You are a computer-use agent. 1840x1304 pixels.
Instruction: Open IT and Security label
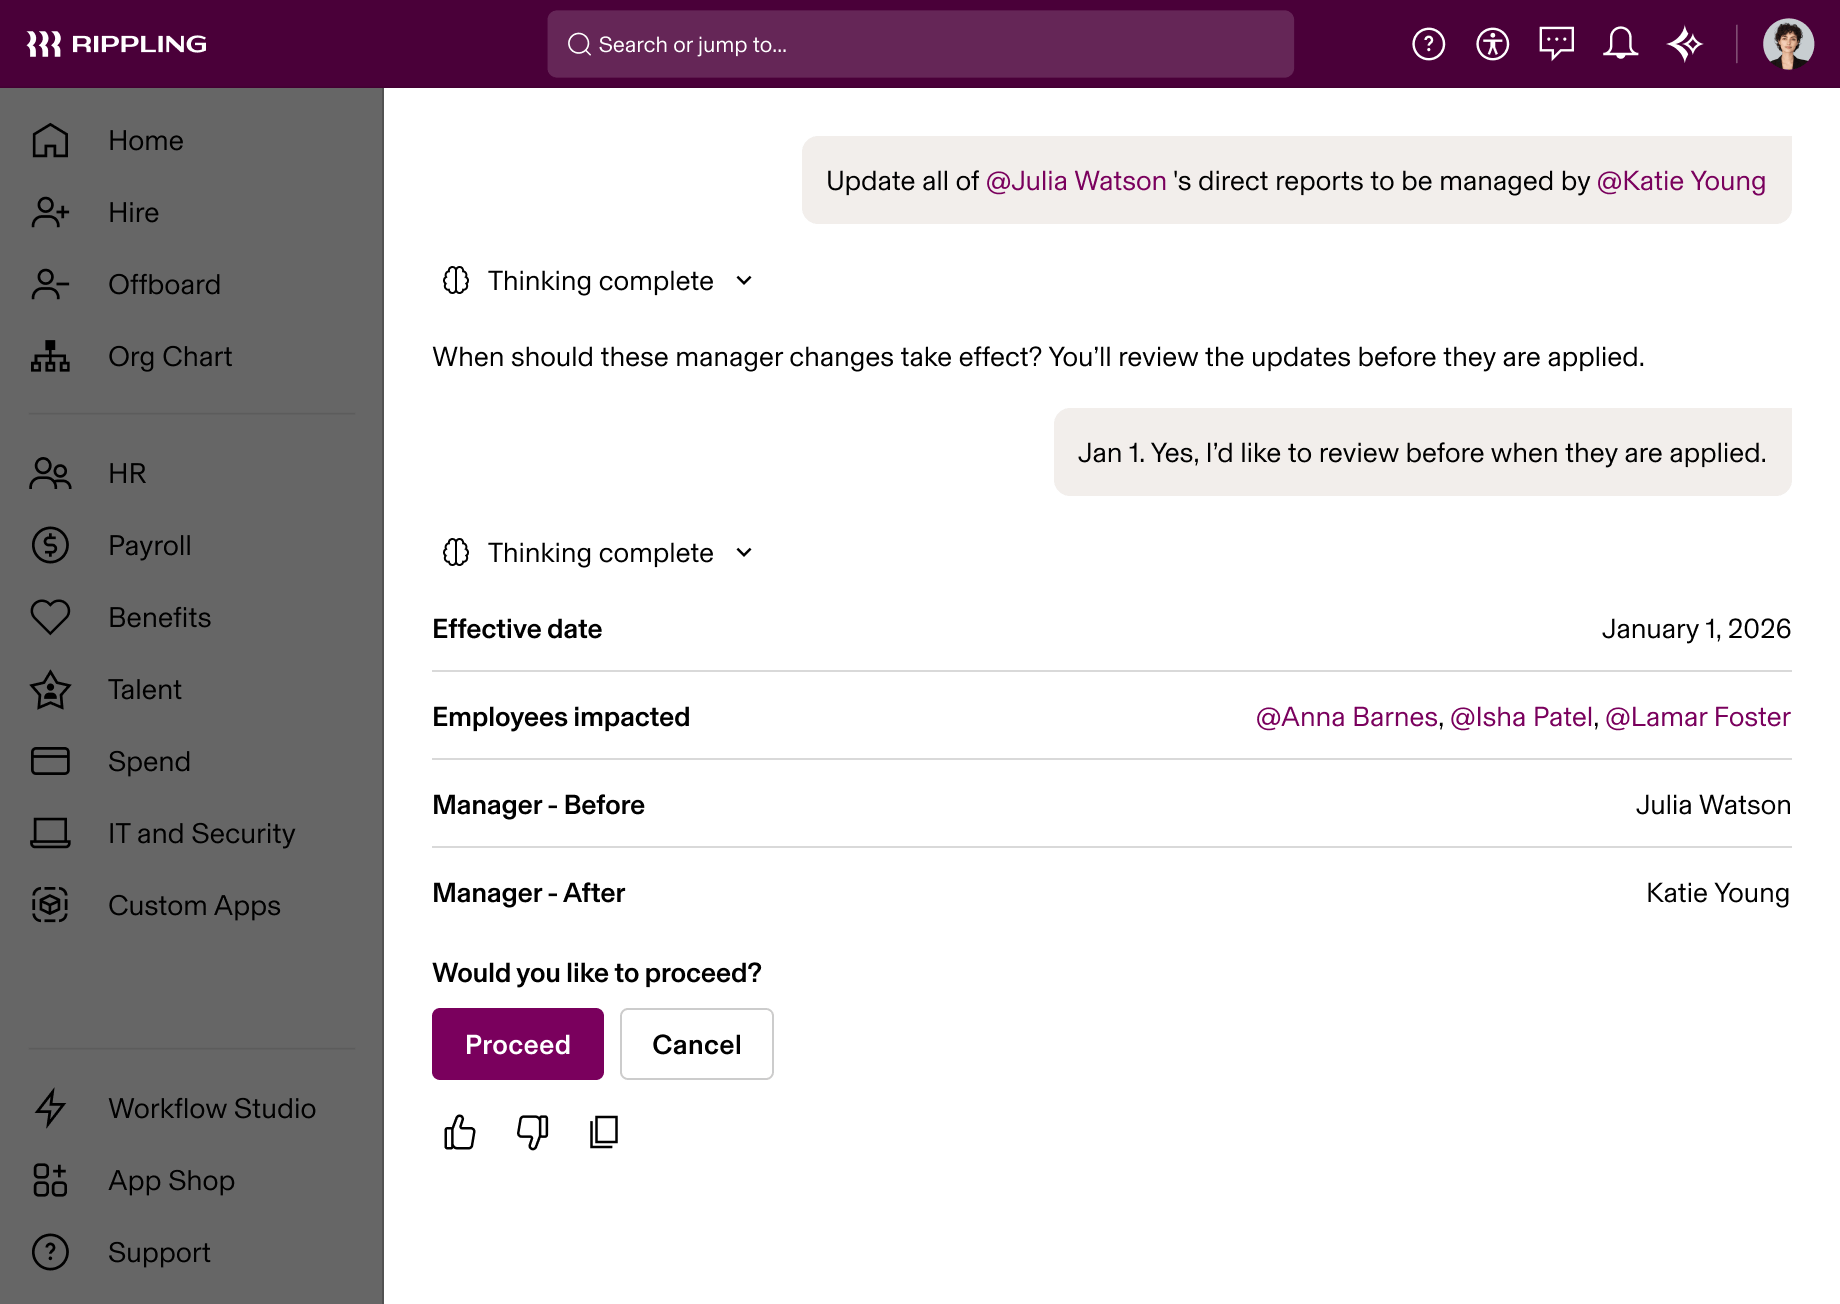202,833
